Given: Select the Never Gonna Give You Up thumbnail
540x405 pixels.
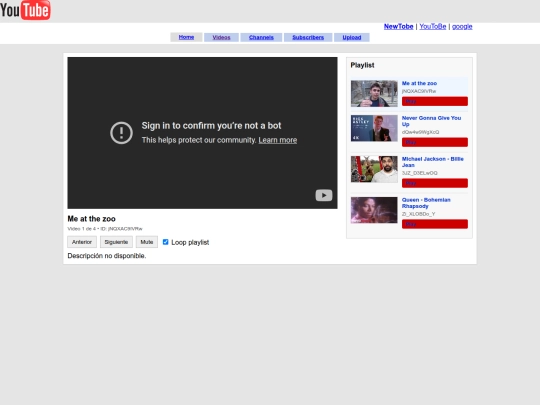Looking at the screenshot, I should point(374,128).
